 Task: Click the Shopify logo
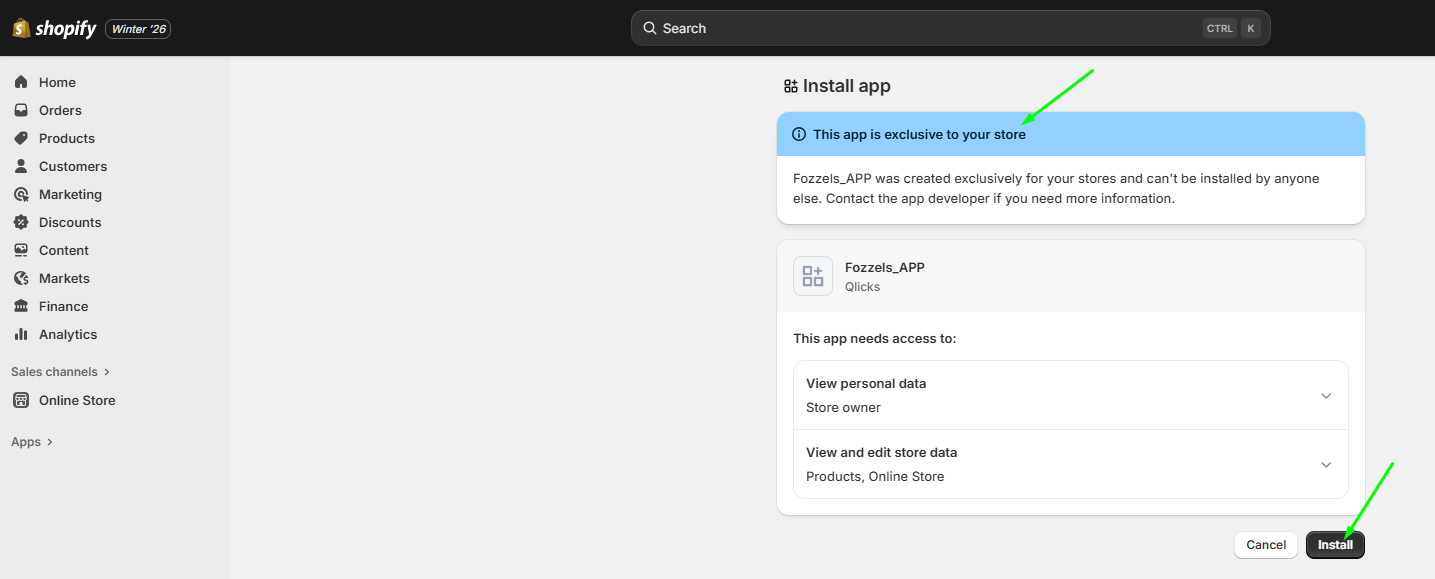coord(54,29)
